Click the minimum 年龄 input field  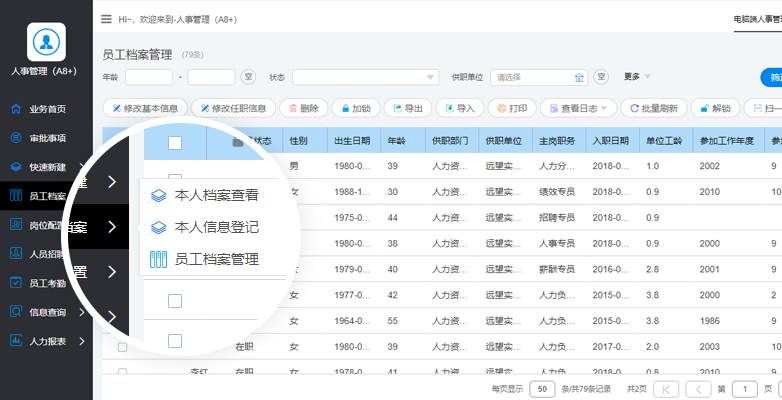tap(149, 77)
